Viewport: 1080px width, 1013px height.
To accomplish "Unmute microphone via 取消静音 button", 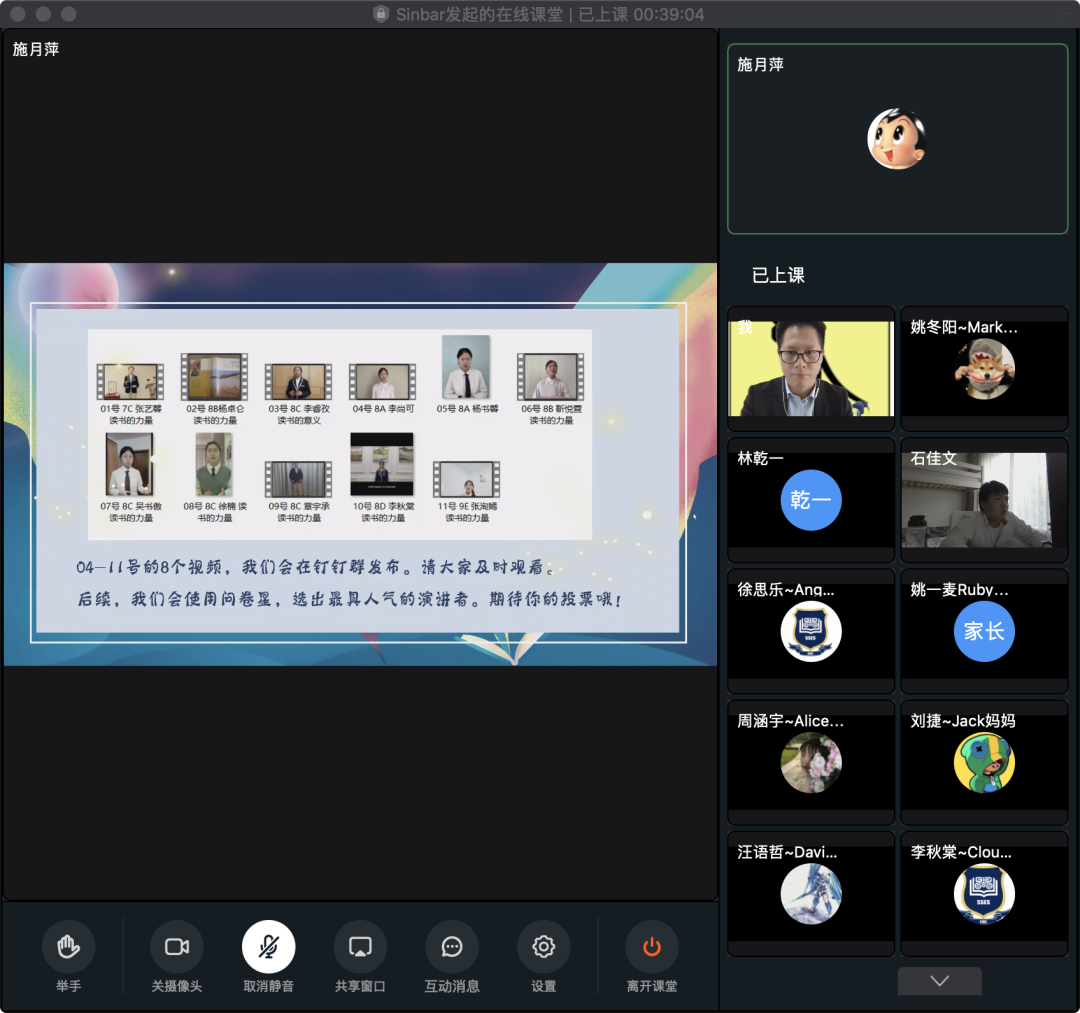I will point(268,946).
